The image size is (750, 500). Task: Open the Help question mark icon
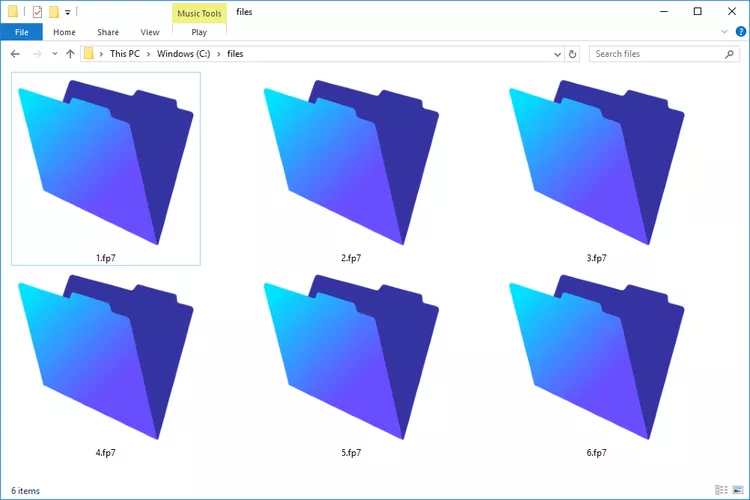[740, 32]
